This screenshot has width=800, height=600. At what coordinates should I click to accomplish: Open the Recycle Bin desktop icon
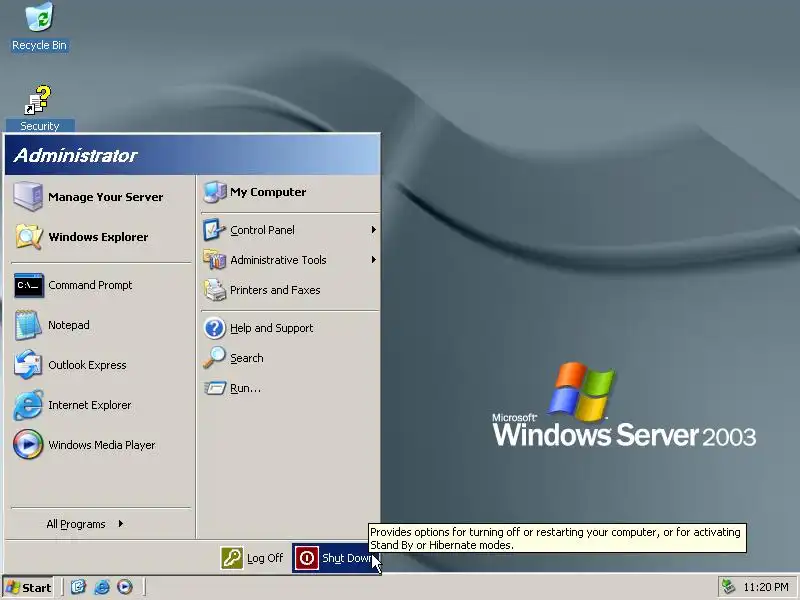pyautogui.click(x=39, y=16)
